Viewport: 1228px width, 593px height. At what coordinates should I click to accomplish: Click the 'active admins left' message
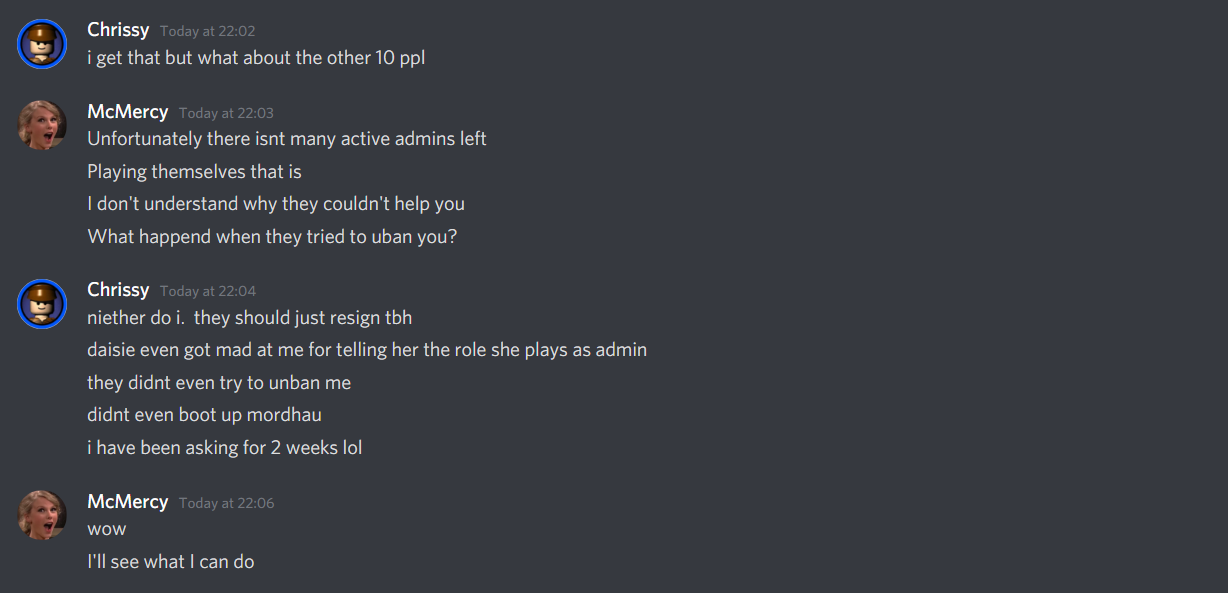(287, 139)
